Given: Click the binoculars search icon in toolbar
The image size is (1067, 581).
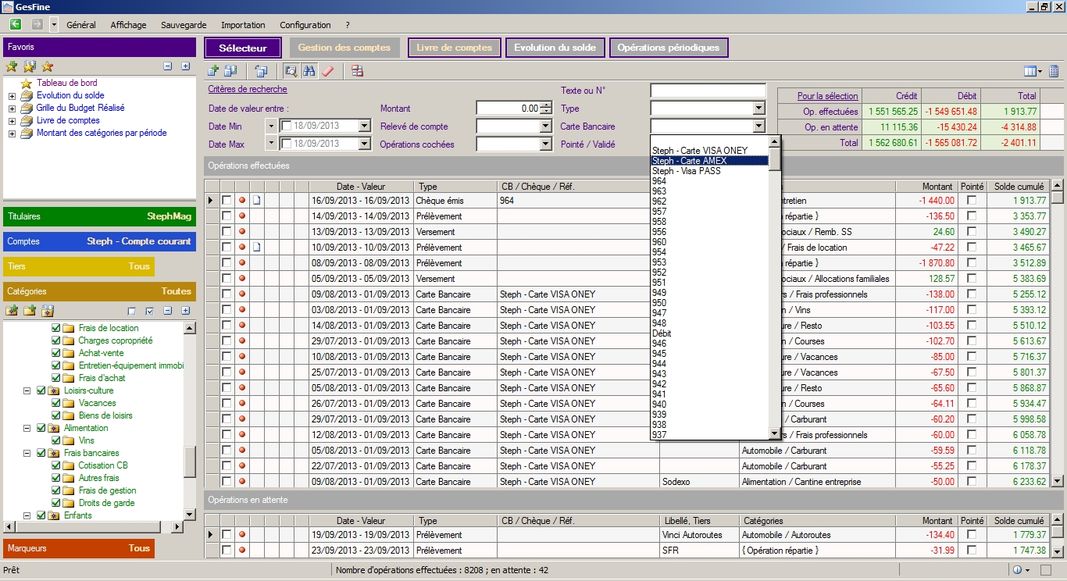Looking at the screenshot, I should tap(309, 71).
